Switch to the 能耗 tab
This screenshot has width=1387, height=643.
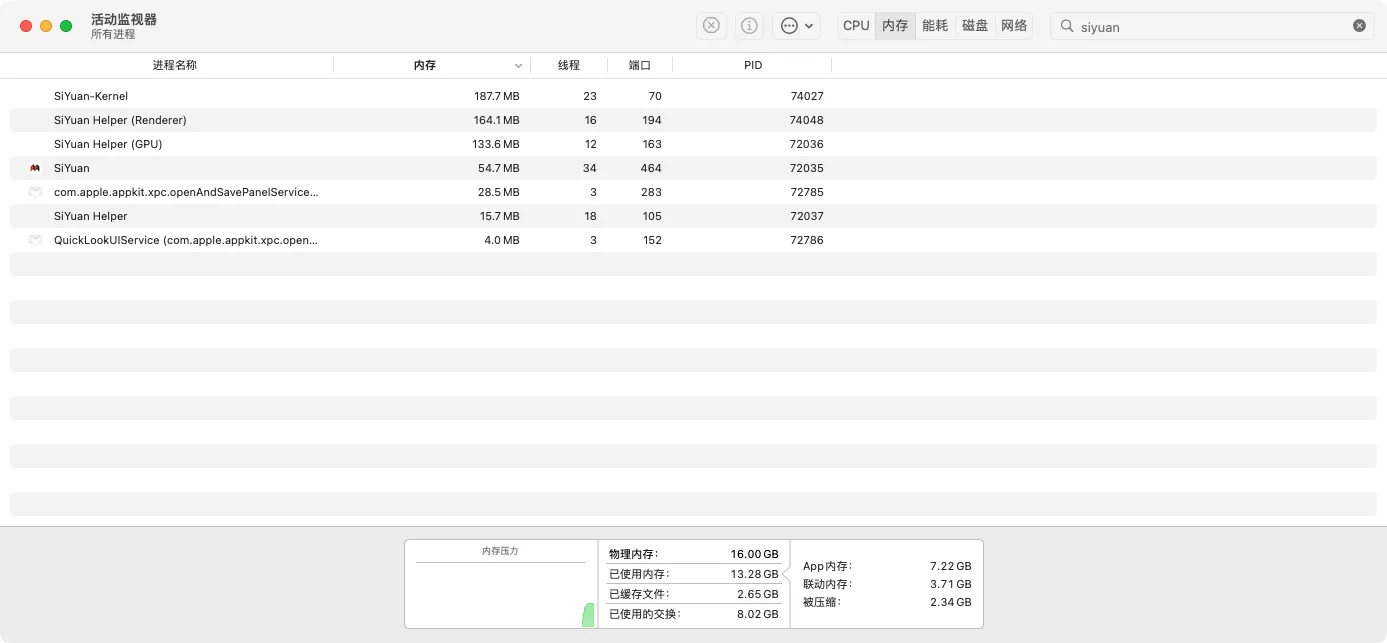(935, 26)
